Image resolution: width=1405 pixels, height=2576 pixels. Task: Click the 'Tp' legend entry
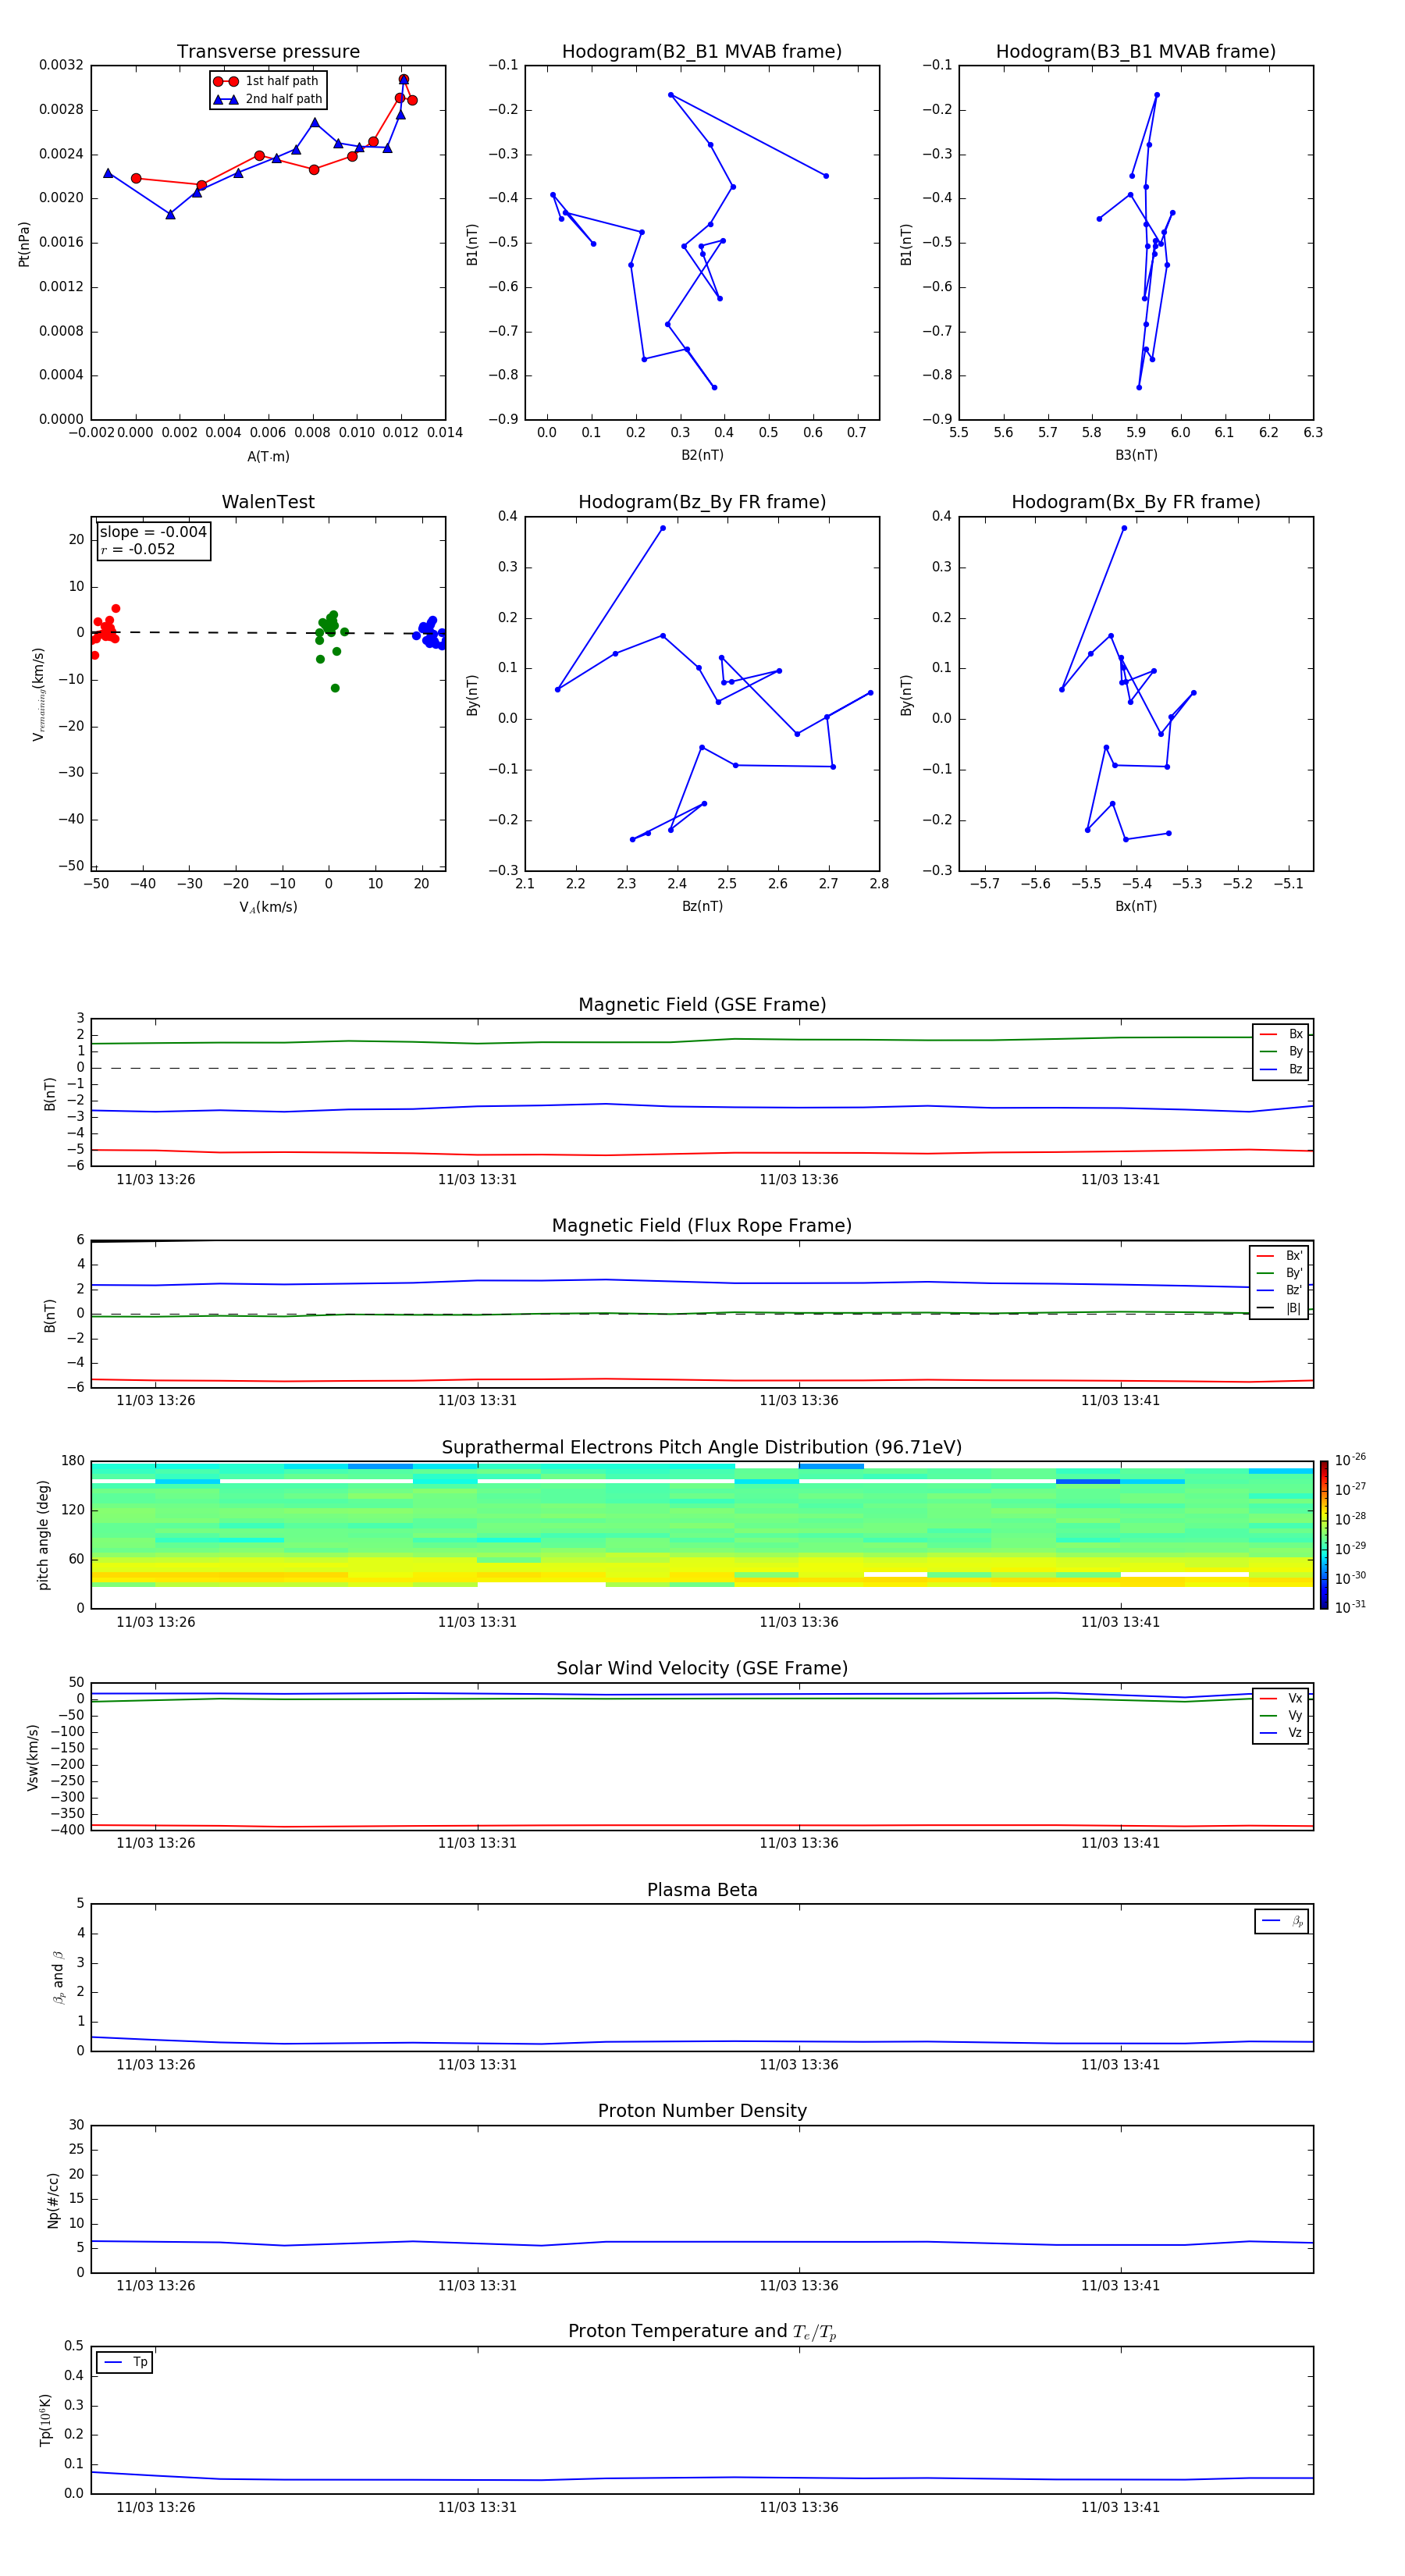coord(125,2362)
